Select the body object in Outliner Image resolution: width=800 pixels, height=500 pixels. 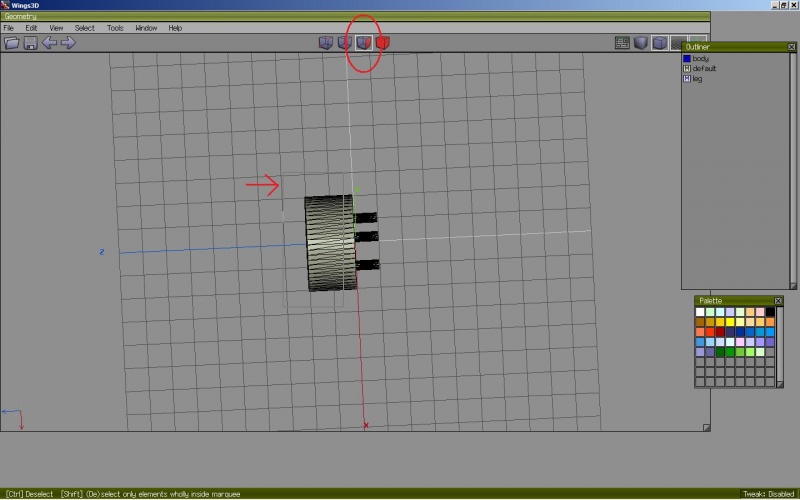tap(700, 59)
